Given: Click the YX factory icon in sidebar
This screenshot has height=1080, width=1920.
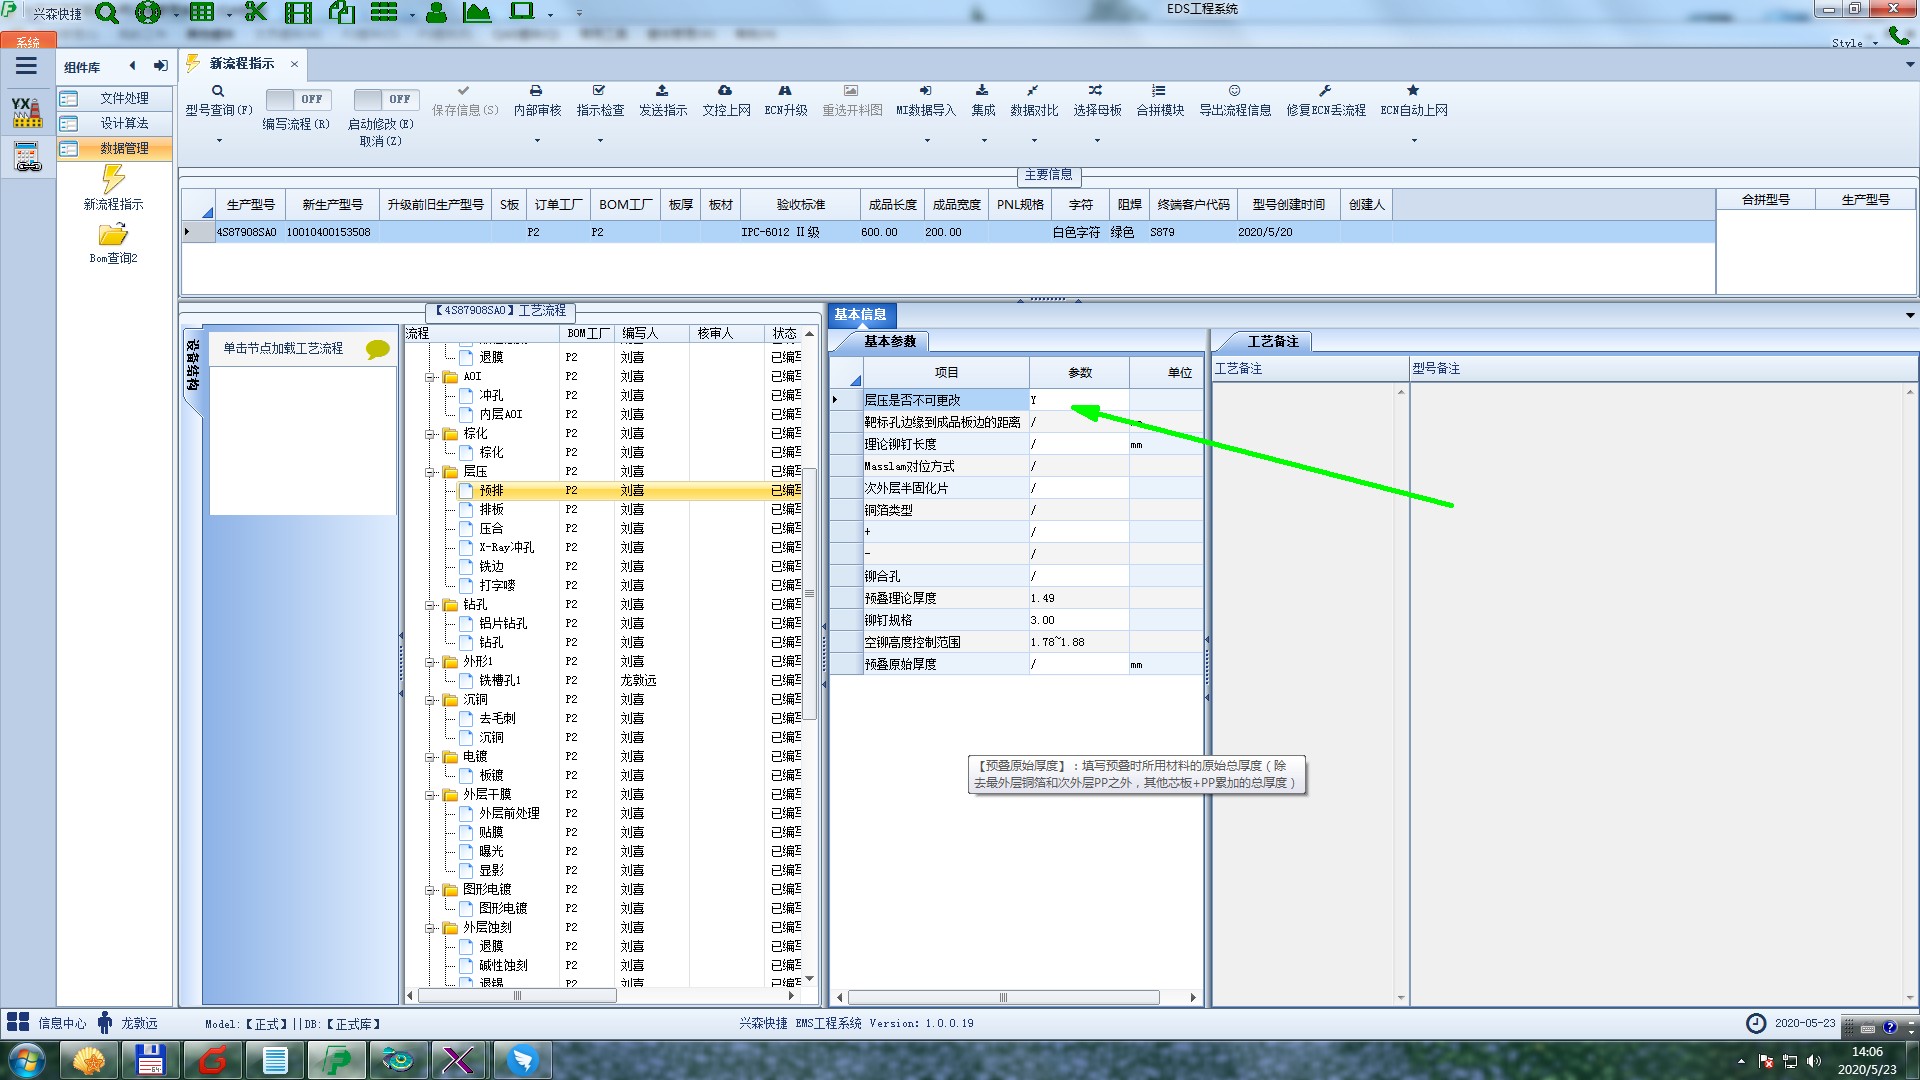Looking at the screenshot, I should [x=27, y=112].
